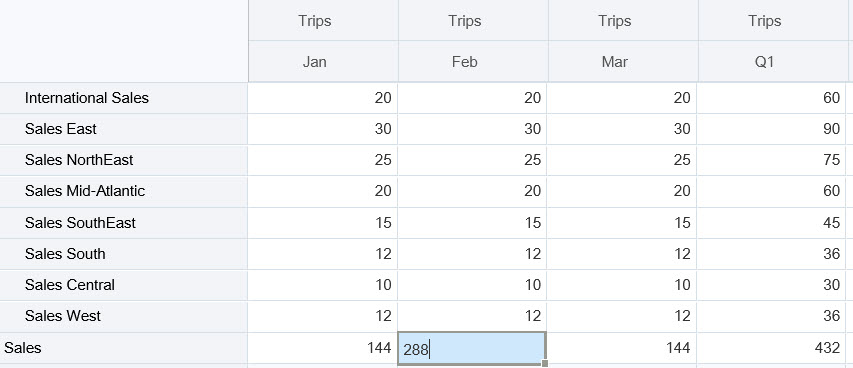Image resolution: width=853 pixels, height=368 pixels.
Task: Select the Sales row header
Action: pos(123,348)
